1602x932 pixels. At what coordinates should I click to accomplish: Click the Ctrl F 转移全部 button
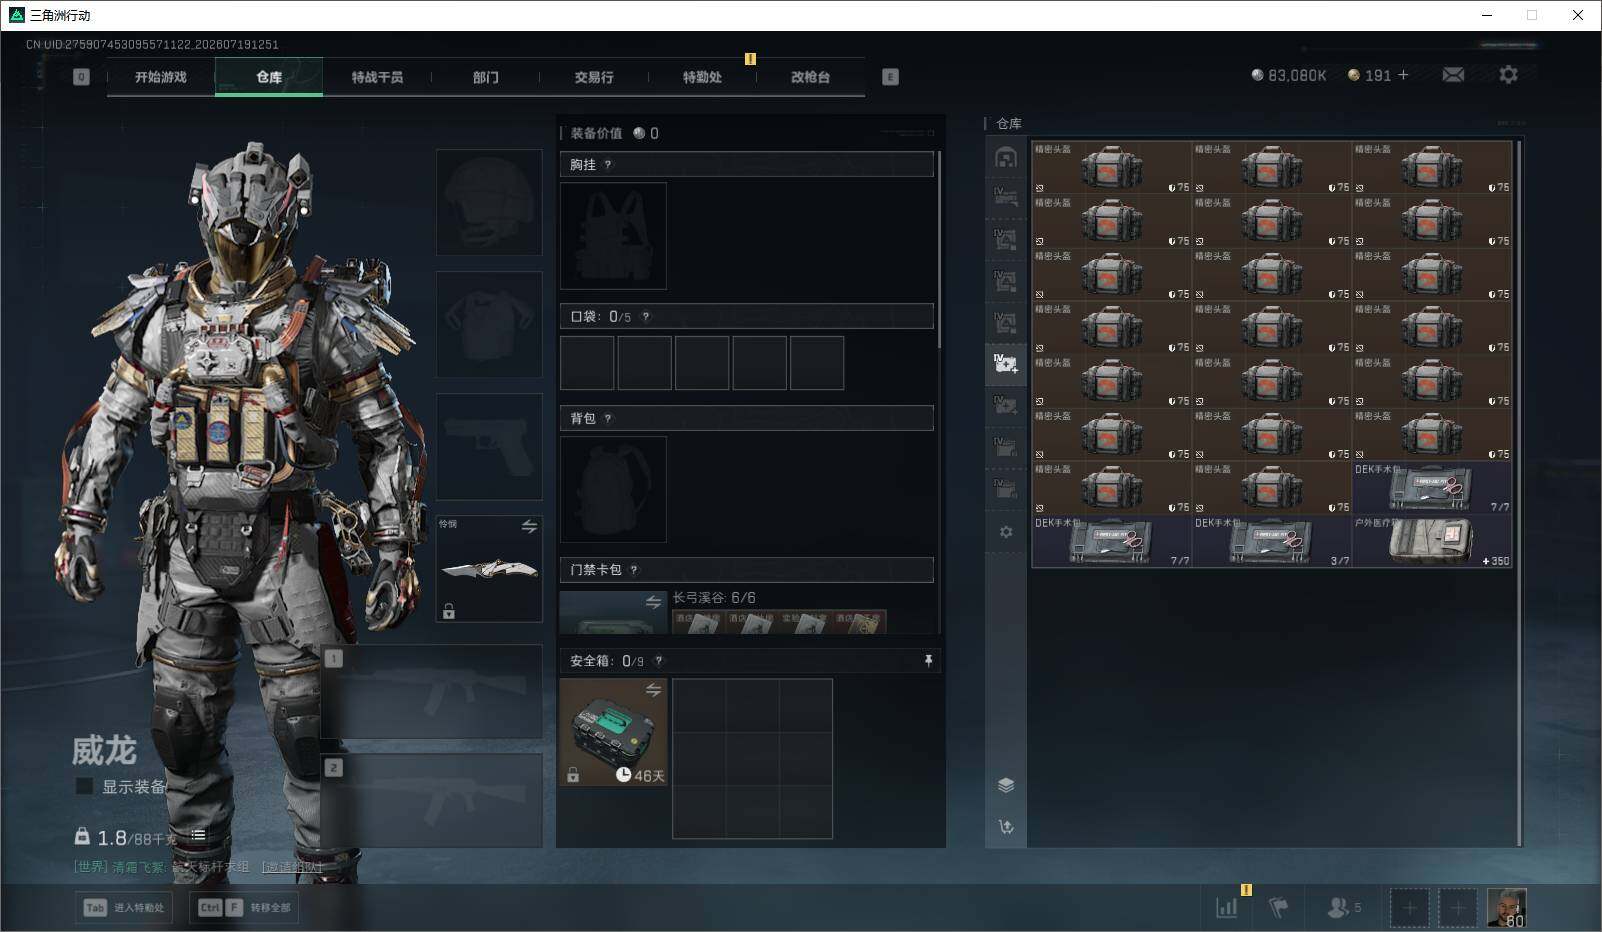(245, 908)
